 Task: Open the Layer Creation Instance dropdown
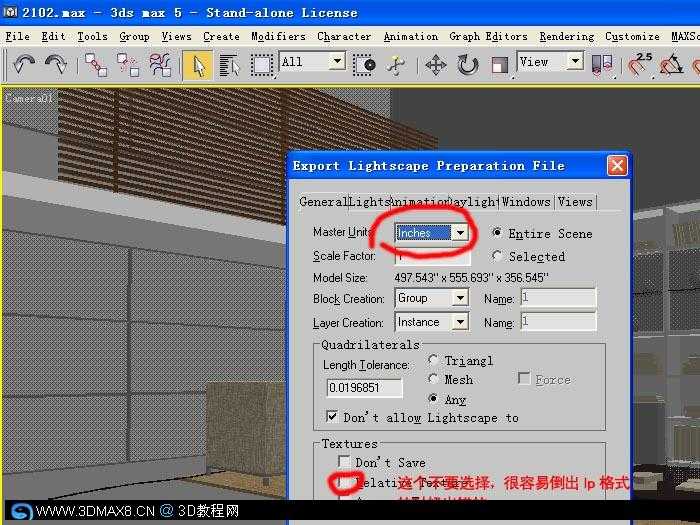pyautogui.click(x=460, y=322)
